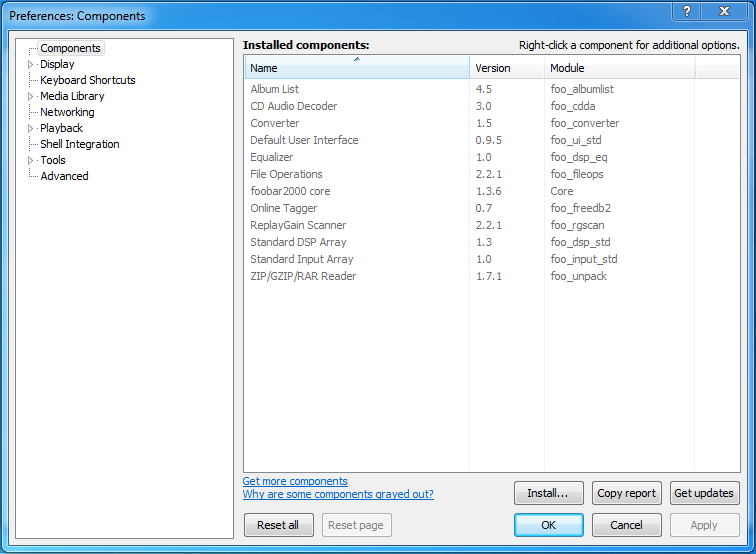Click the foo_dsp_eq module cell
Viewport: 756px width, 554px height.
click(x=579, y=157)
